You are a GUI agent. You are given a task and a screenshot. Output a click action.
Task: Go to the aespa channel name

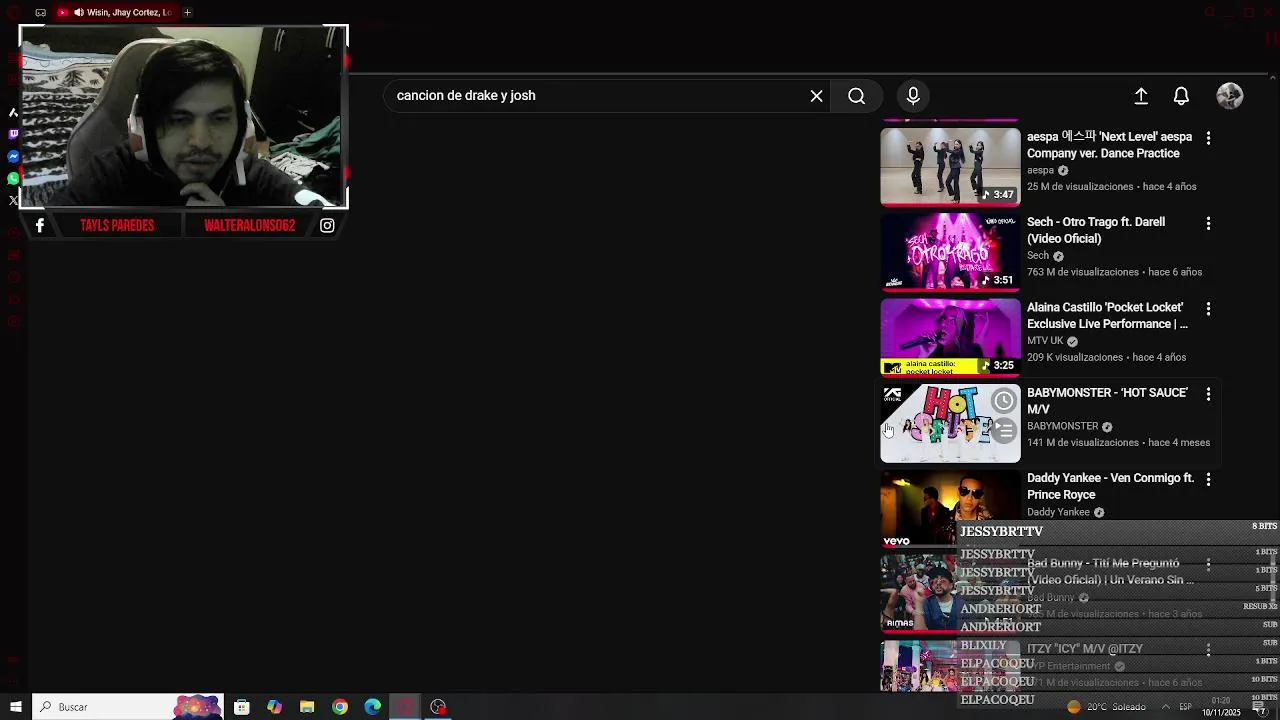[1040, 171]
